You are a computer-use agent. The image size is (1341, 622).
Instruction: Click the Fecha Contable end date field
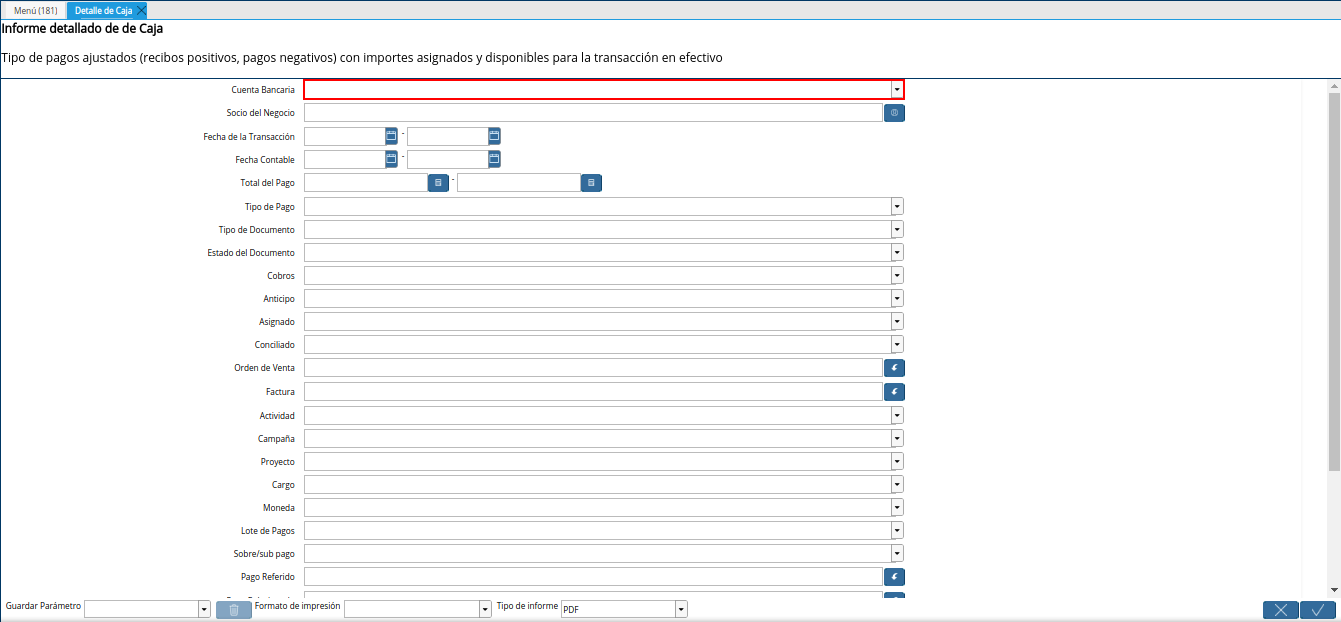(447, 159)
